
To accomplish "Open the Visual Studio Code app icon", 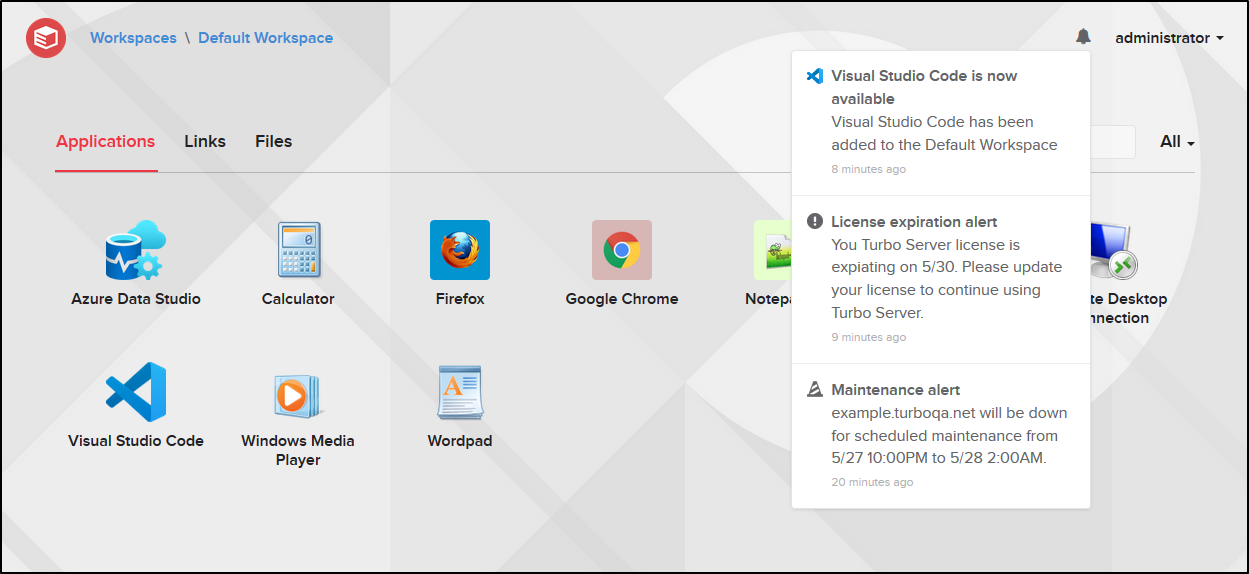I will [x=136, y=392].
